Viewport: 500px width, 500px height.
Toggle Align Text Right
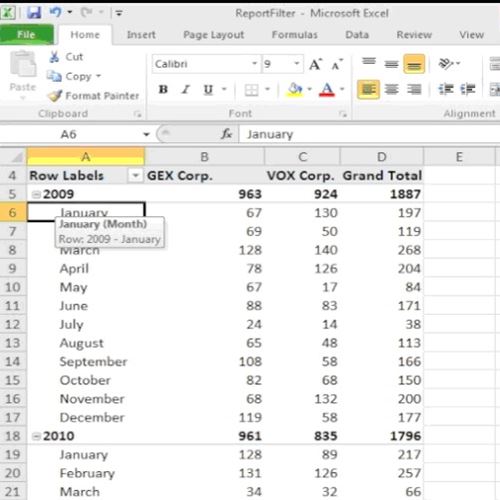(414, 89)
